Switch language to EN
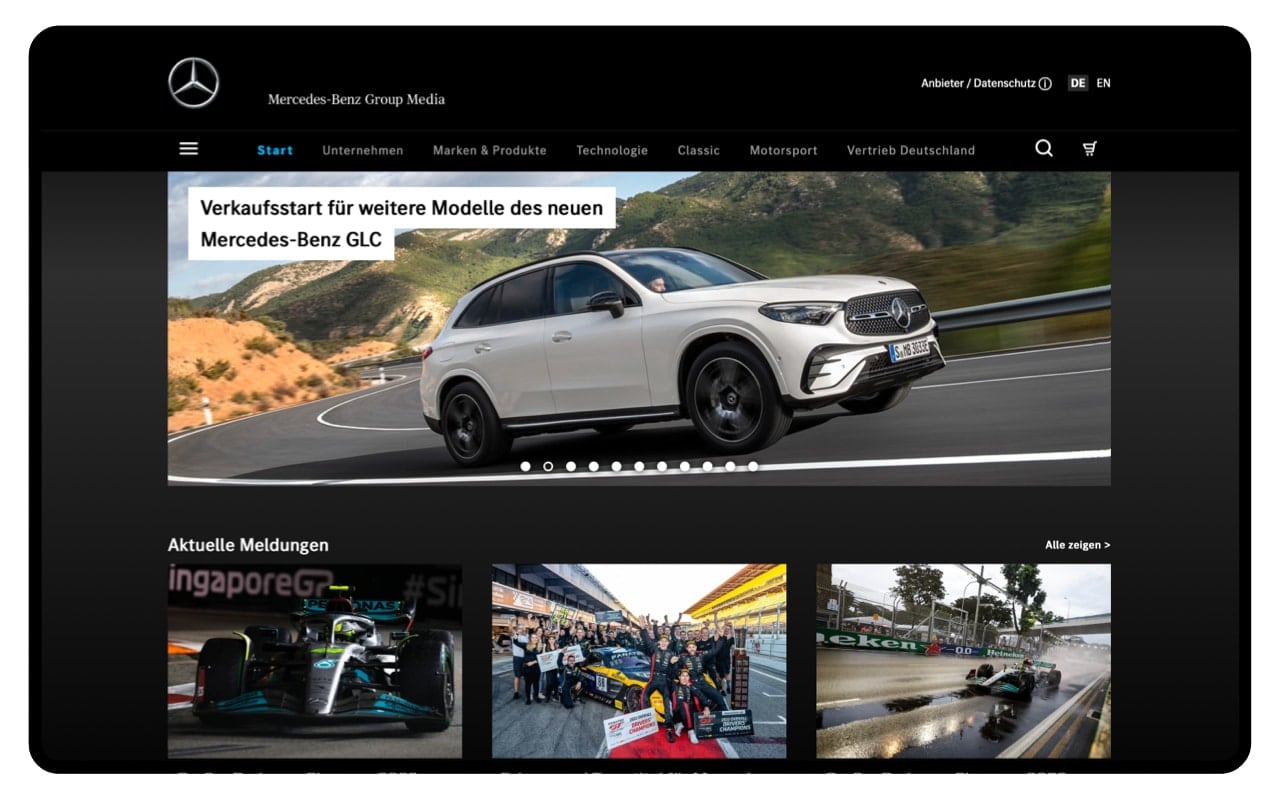The image size is (1280, 800). coord(1103,83)
